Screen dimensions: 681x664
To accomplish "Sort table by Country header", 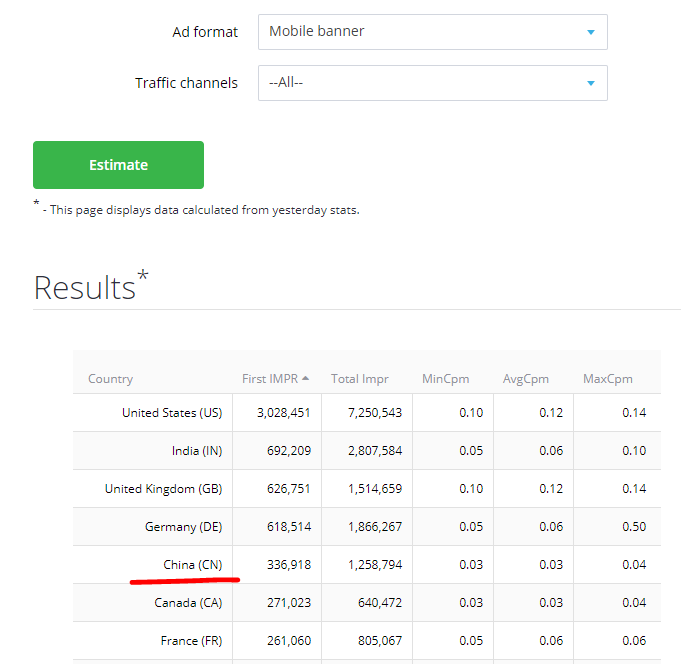I will pyautogui.click(x=110, y=379).
